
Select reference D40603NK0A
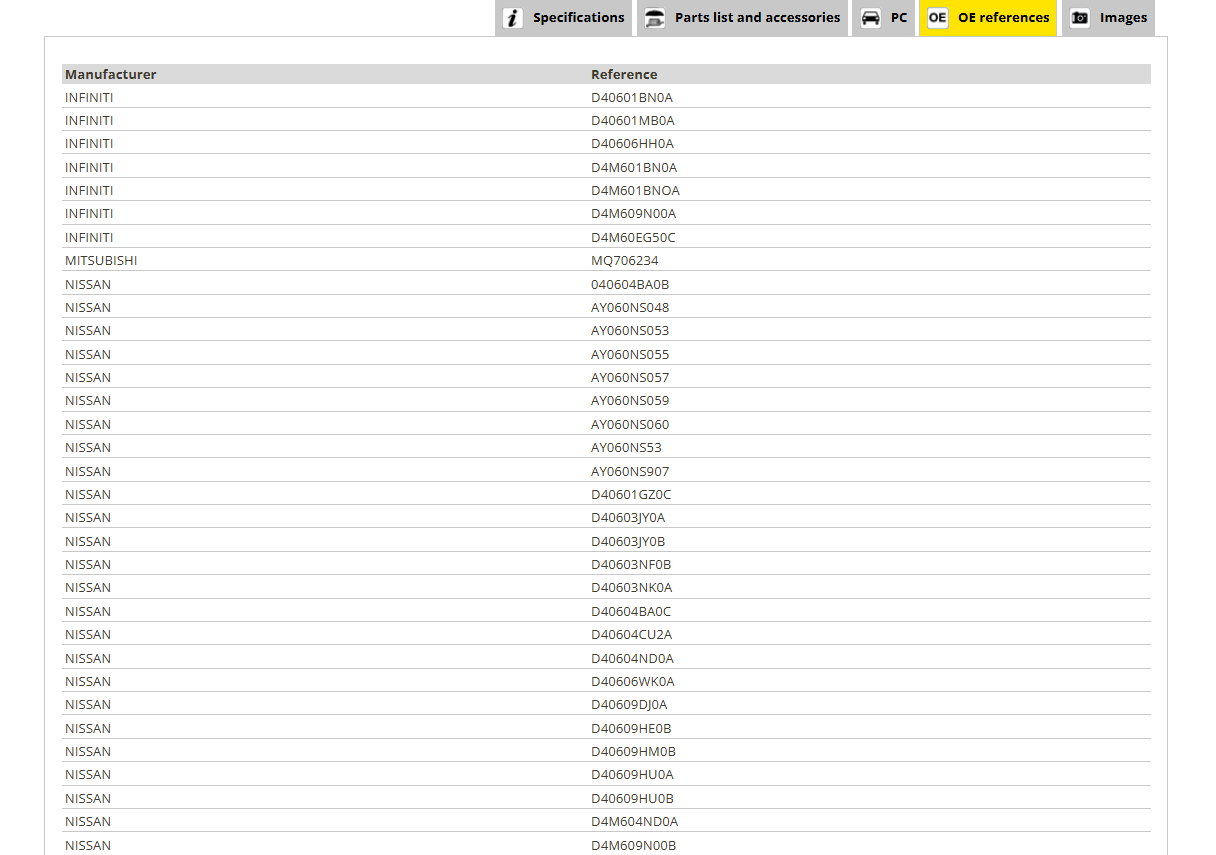pyautogui.click(x=632, y=587)
